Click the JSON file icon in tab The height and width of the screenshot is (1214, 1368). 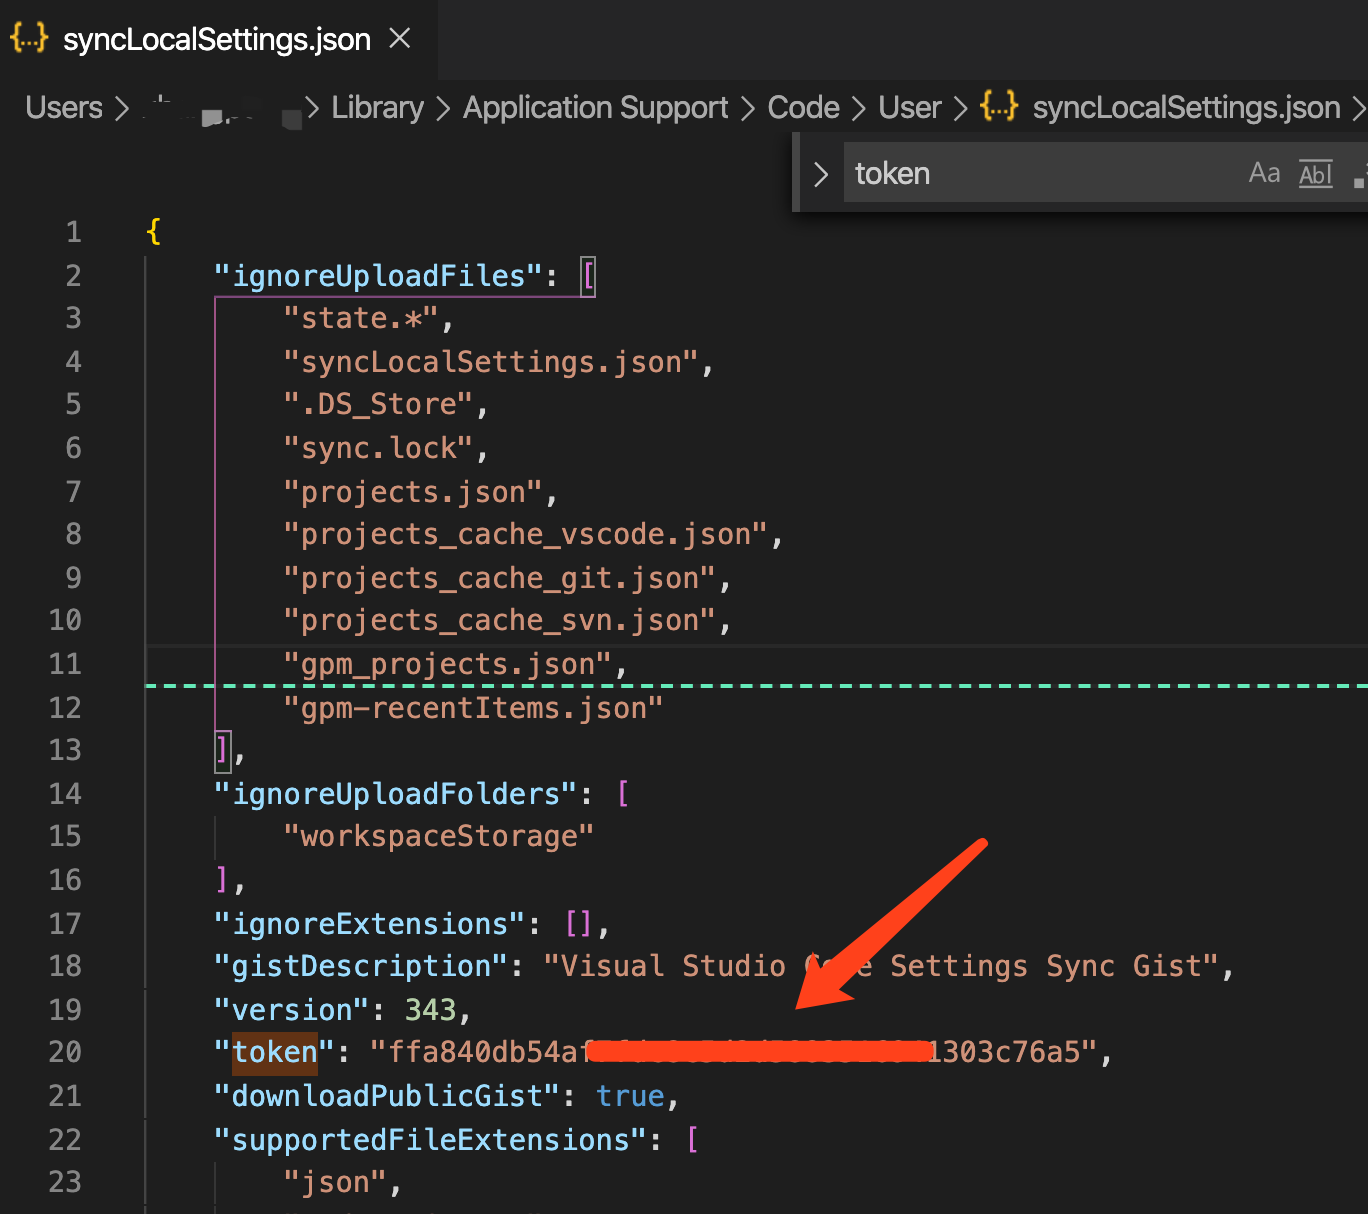point(29,38)
